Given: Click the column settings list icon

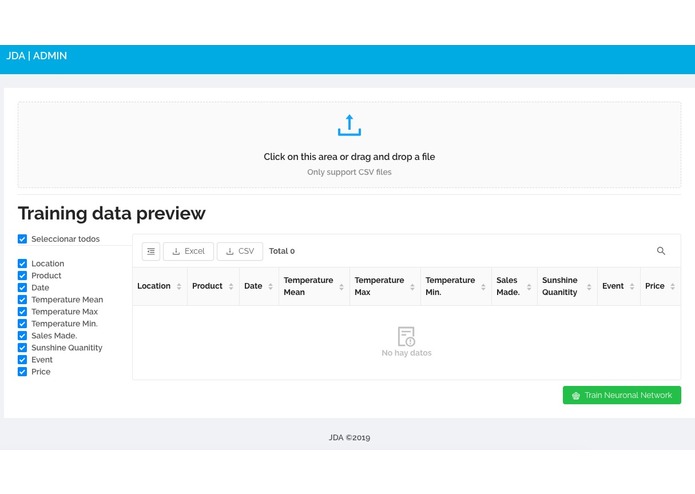Looking at the screenshot, I should [x=151, y=251].
